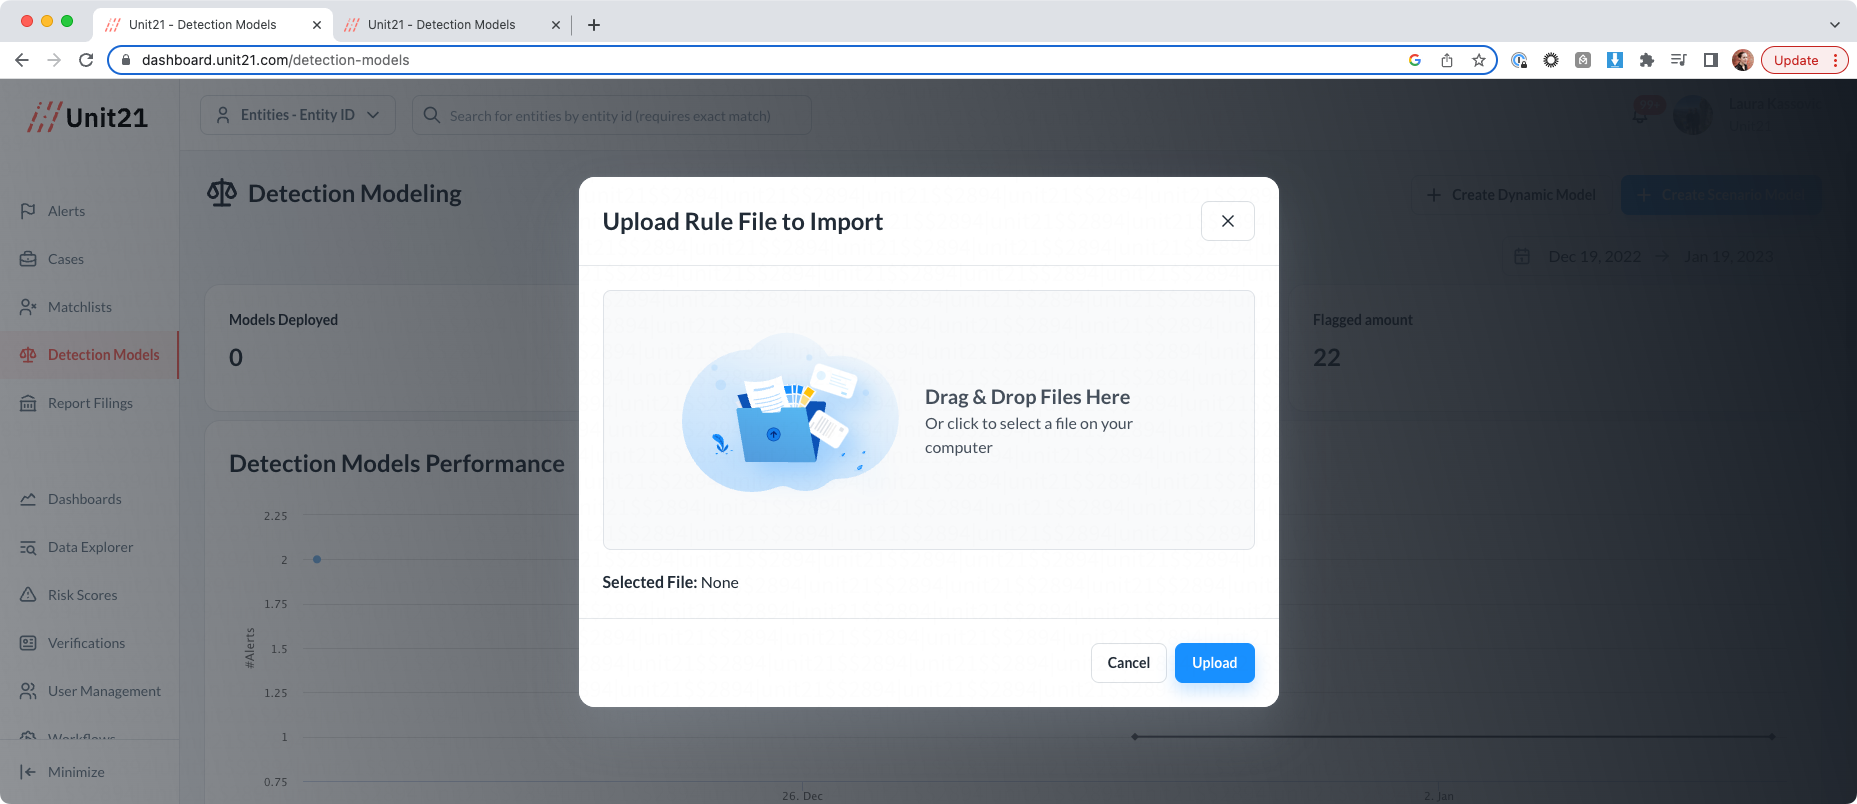This screenshot has height=804, width=1857.
Task: Select a file via Drag & Drop area
Action: pos(928,420)
